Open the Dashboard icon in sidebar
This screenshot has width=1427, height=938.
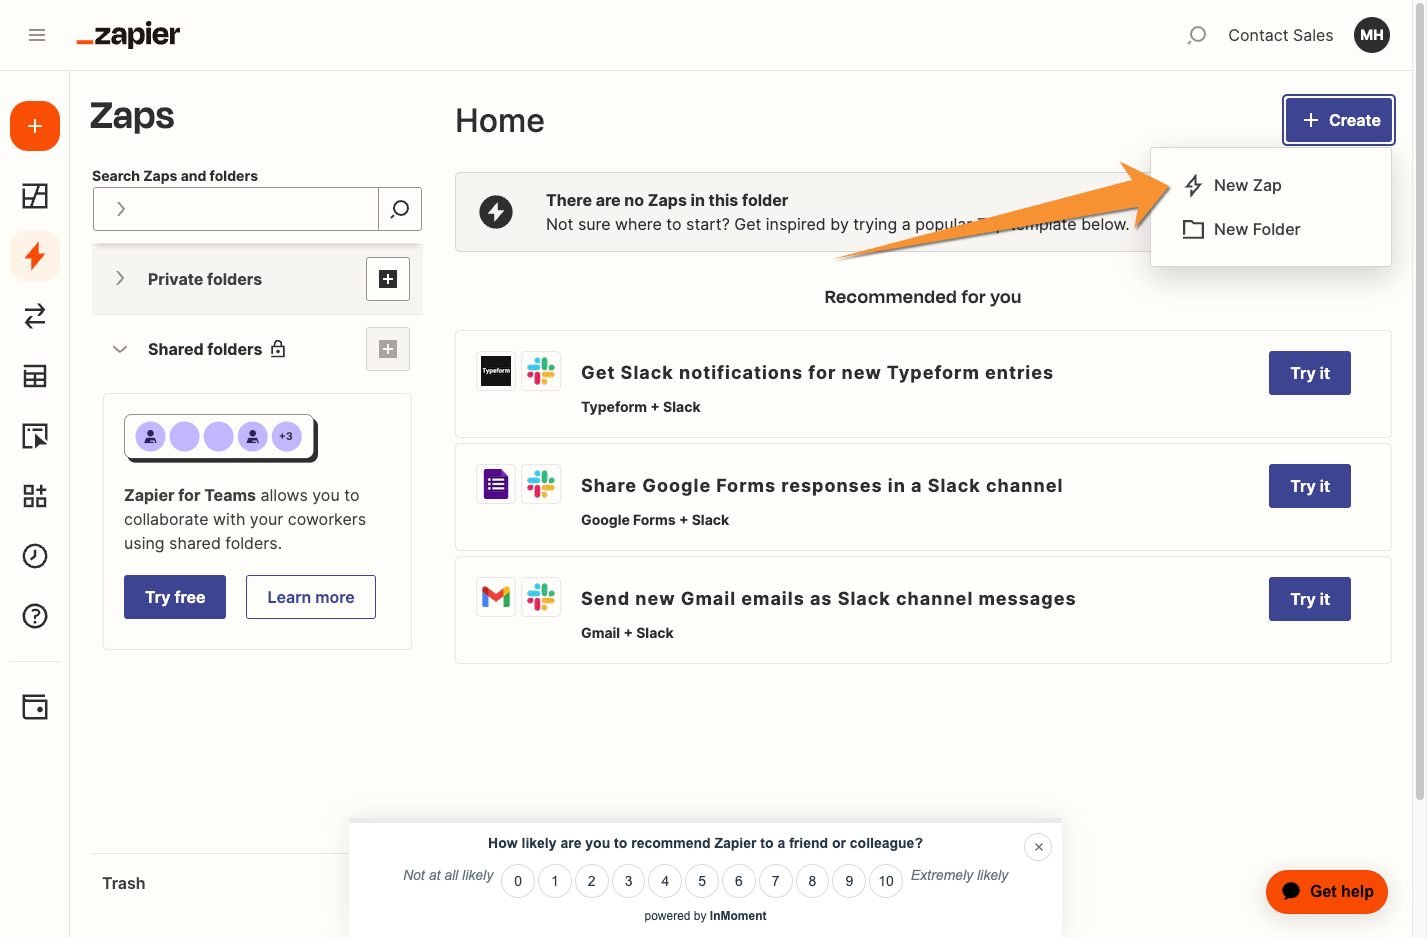tap(35, 196)
